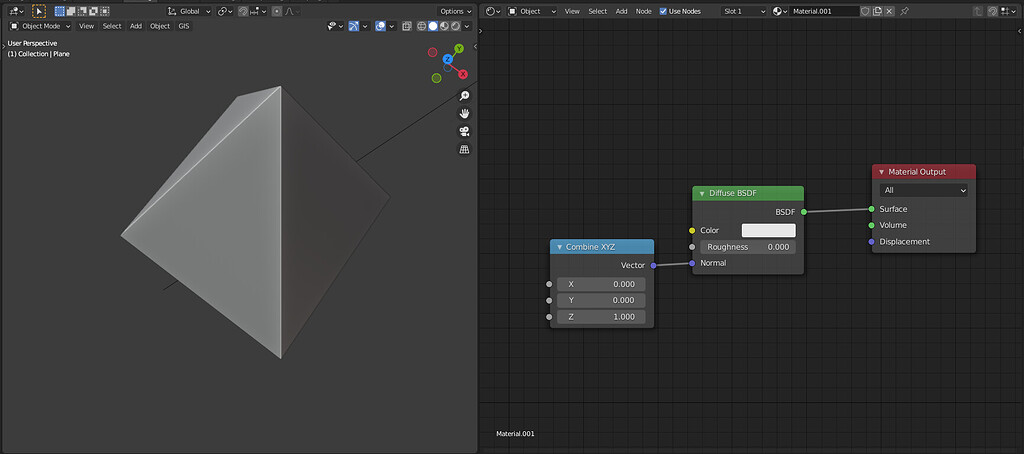Open proportional falloff curve menu
This screenshot has width=1024, height=454.
point(290,11)
